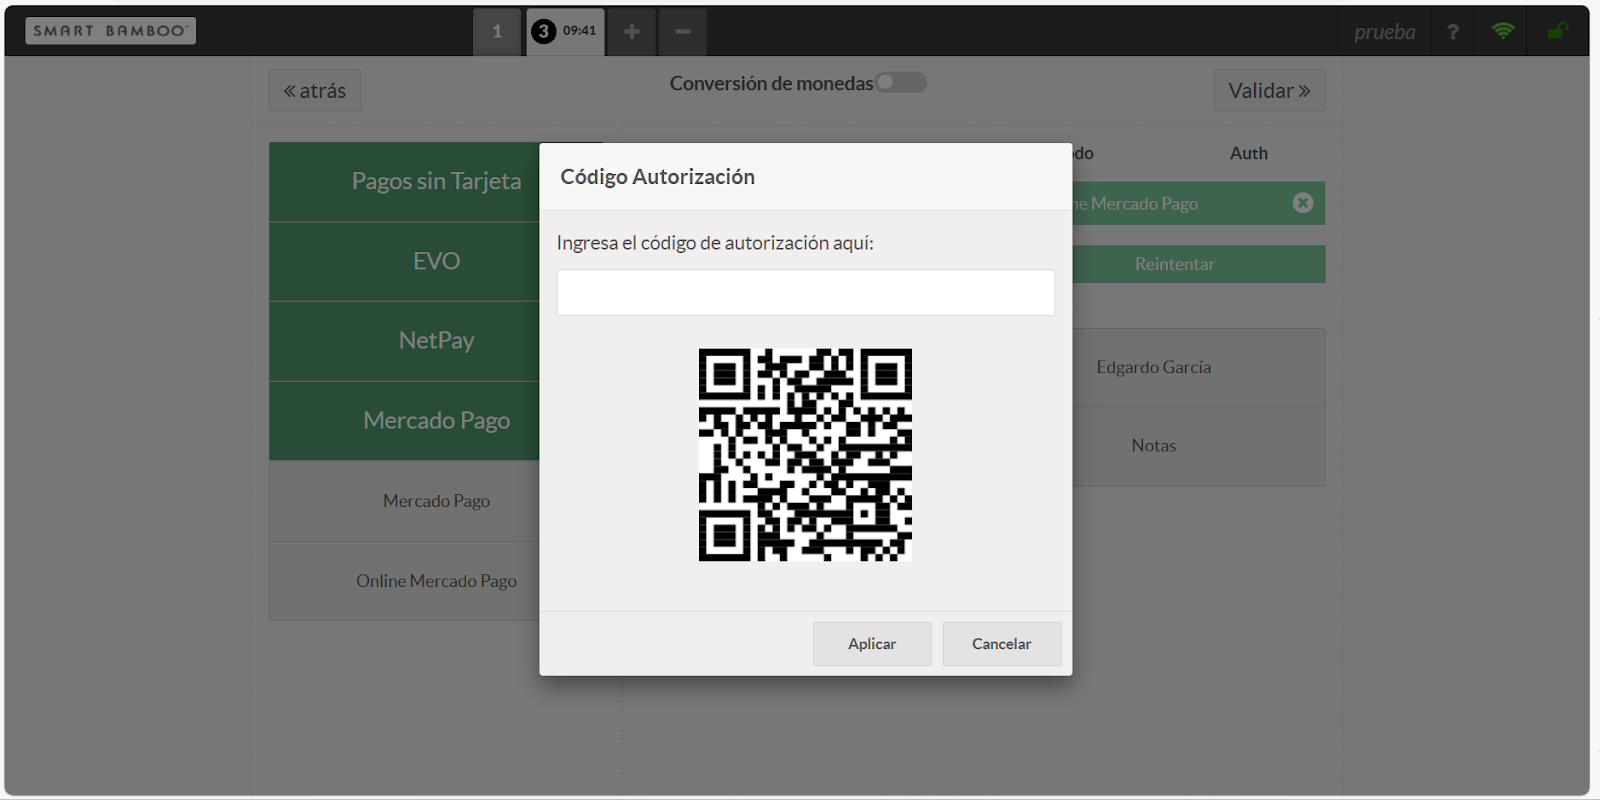Click the Auth column header
1600x800 pixels.
pyautogui.click(x=1249, y=153)
